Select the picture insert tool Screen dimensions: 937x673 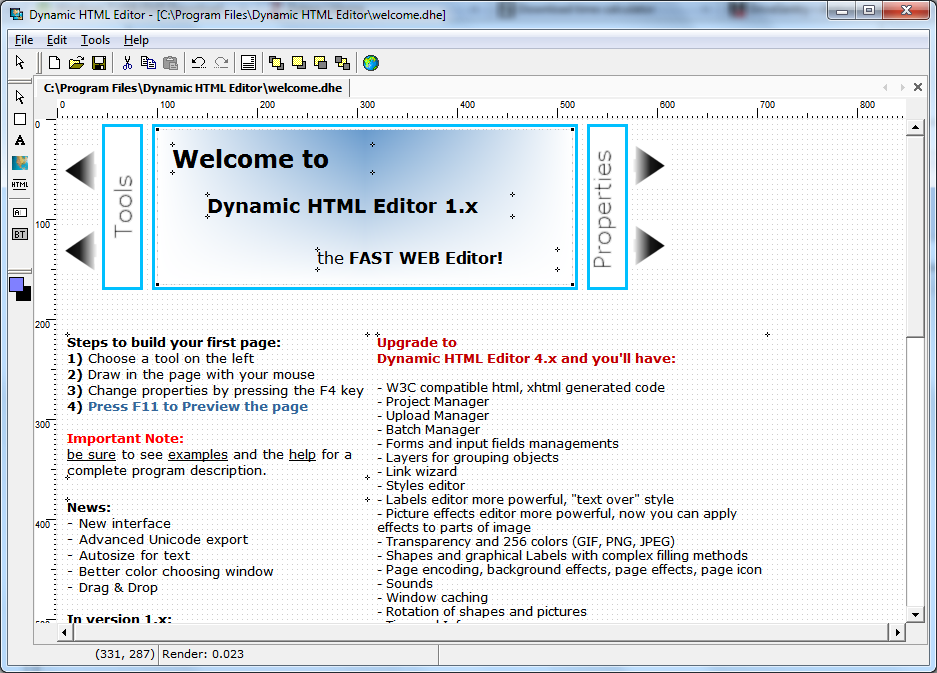coord(20,163)
